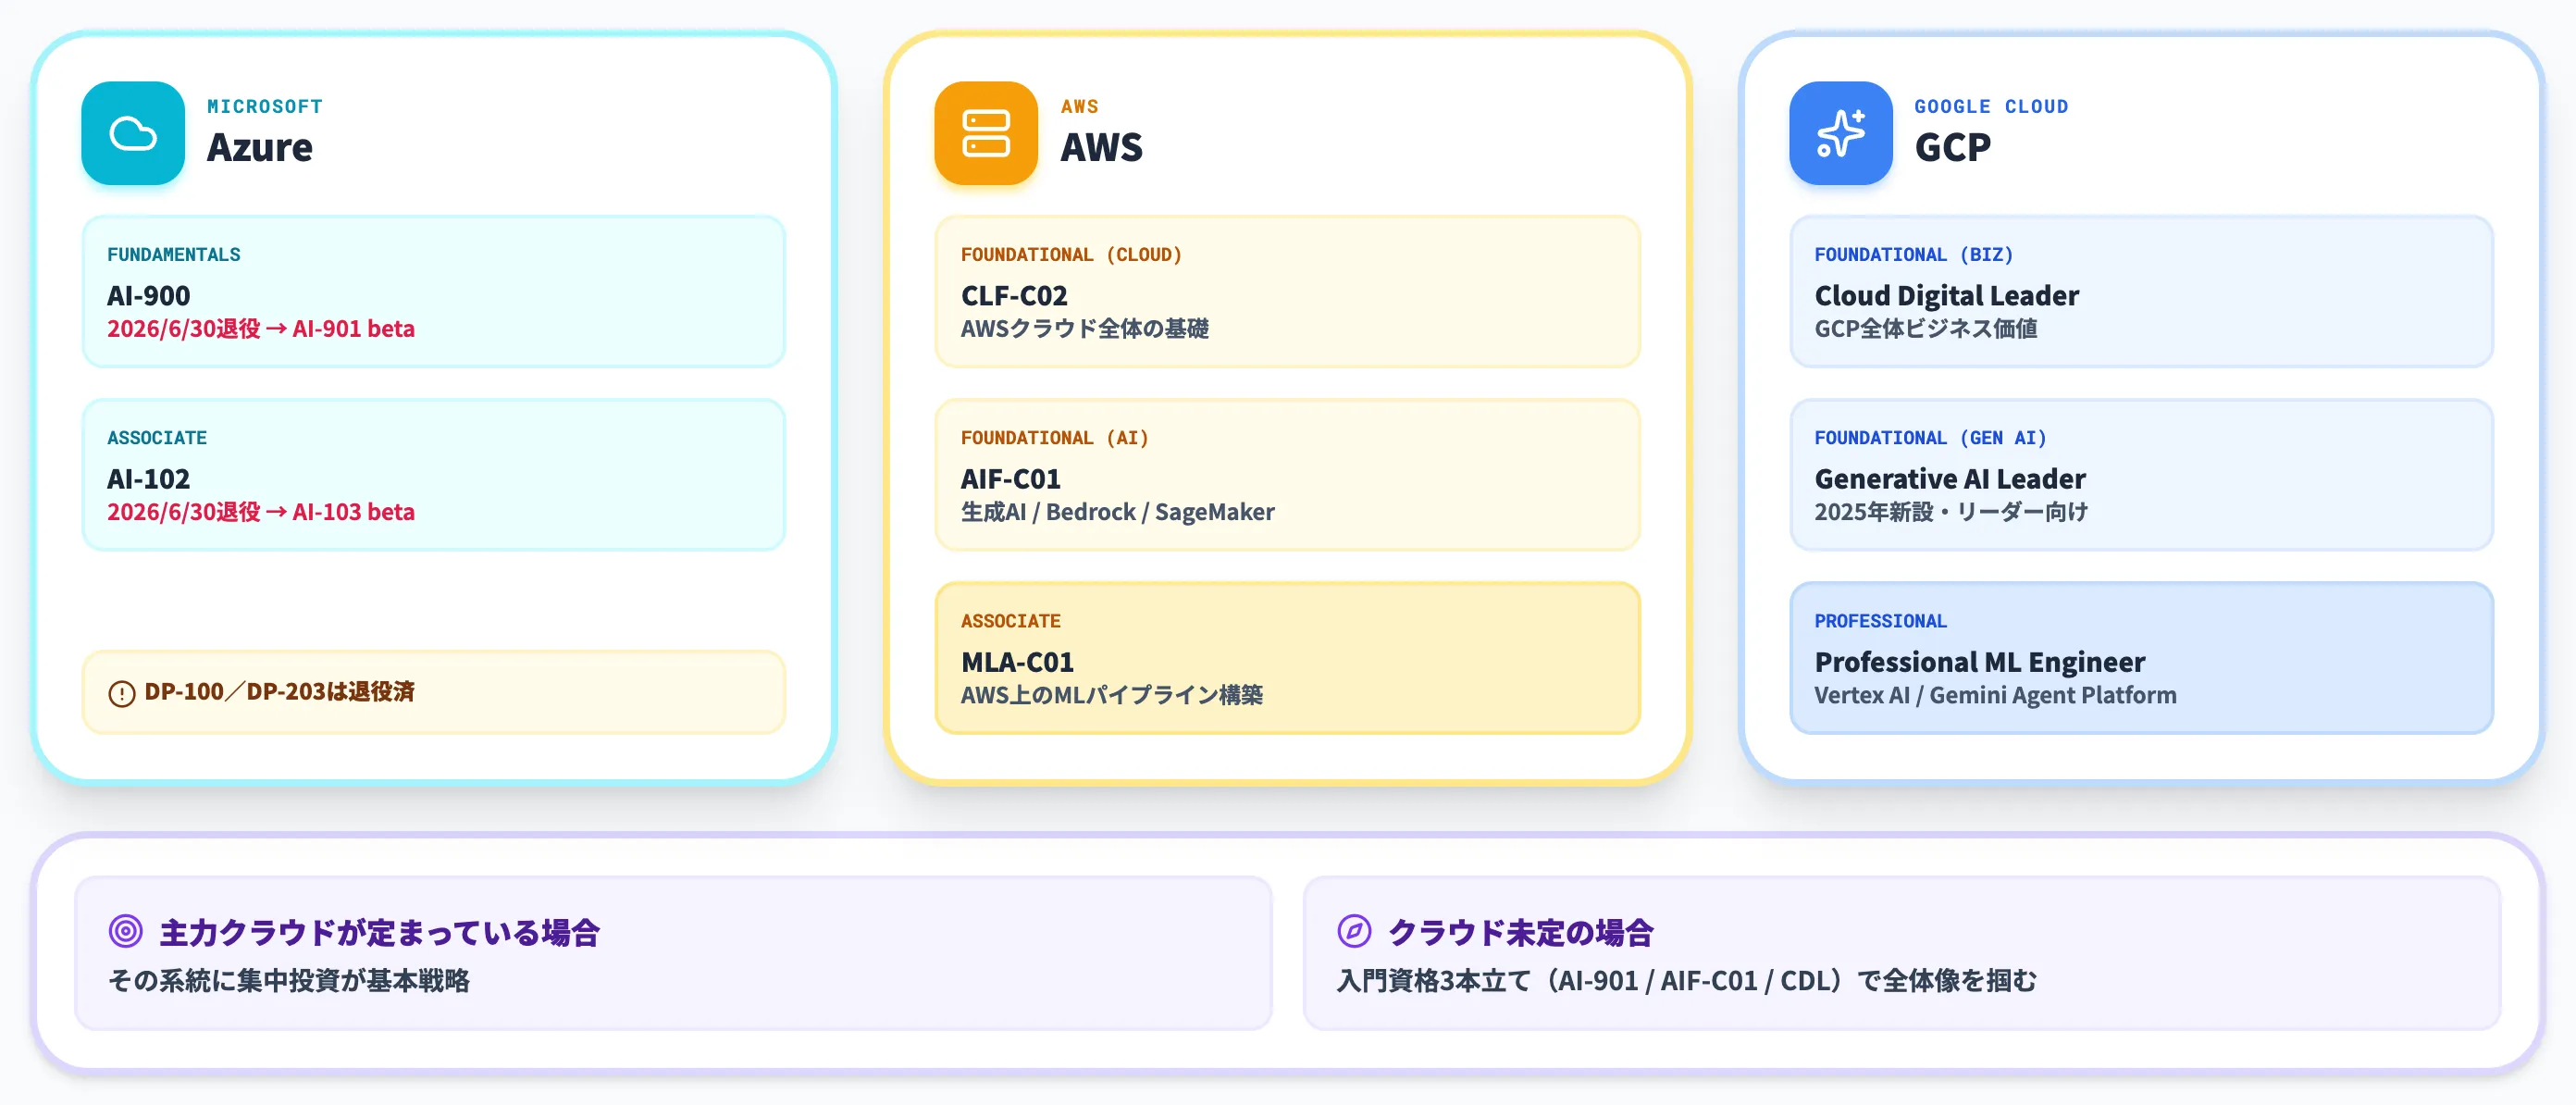Click the '2026/6/30退役 → AI-103 beta' text
This screenshot has height=1105, width=2576.
tap(261, 511)
